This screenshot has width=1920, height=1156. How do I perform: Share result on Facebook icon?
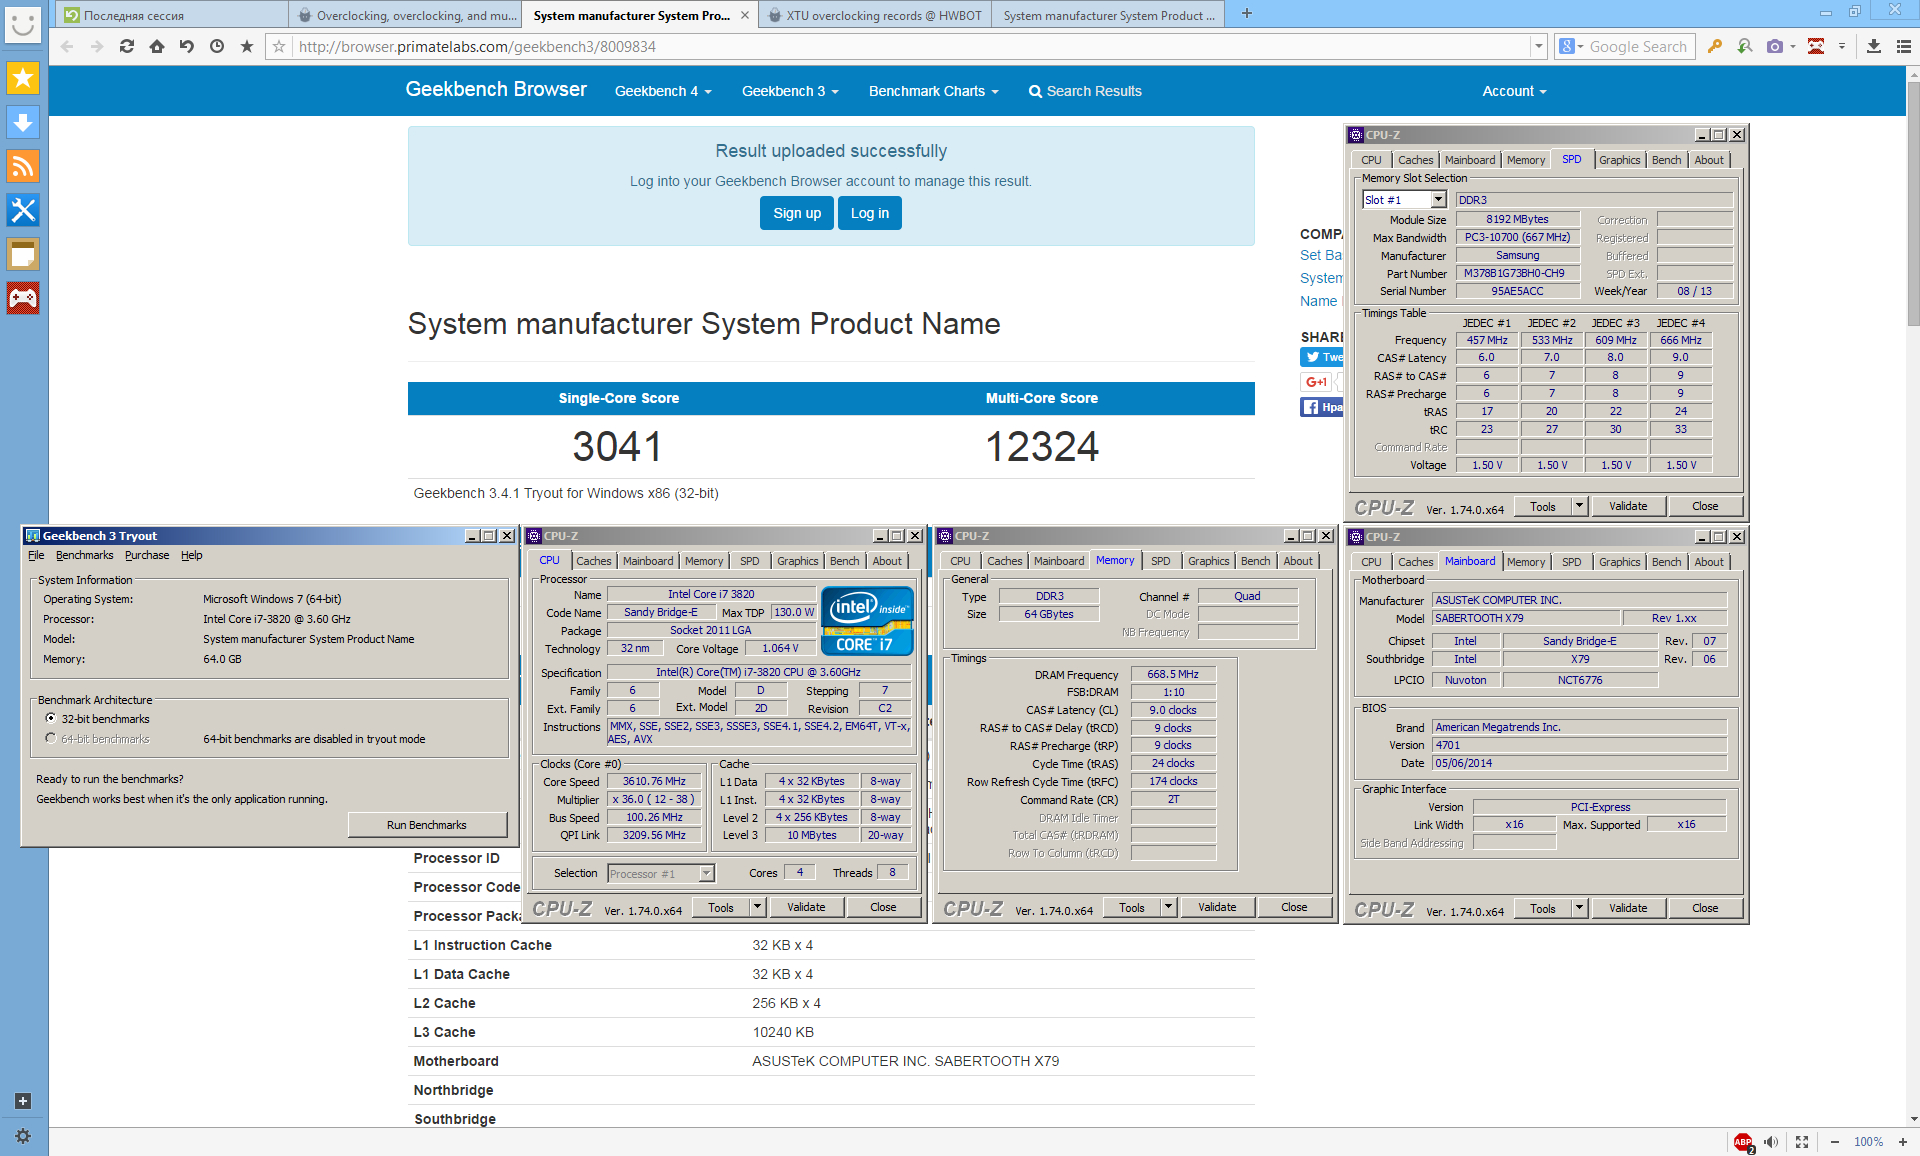click(1322, 407)
